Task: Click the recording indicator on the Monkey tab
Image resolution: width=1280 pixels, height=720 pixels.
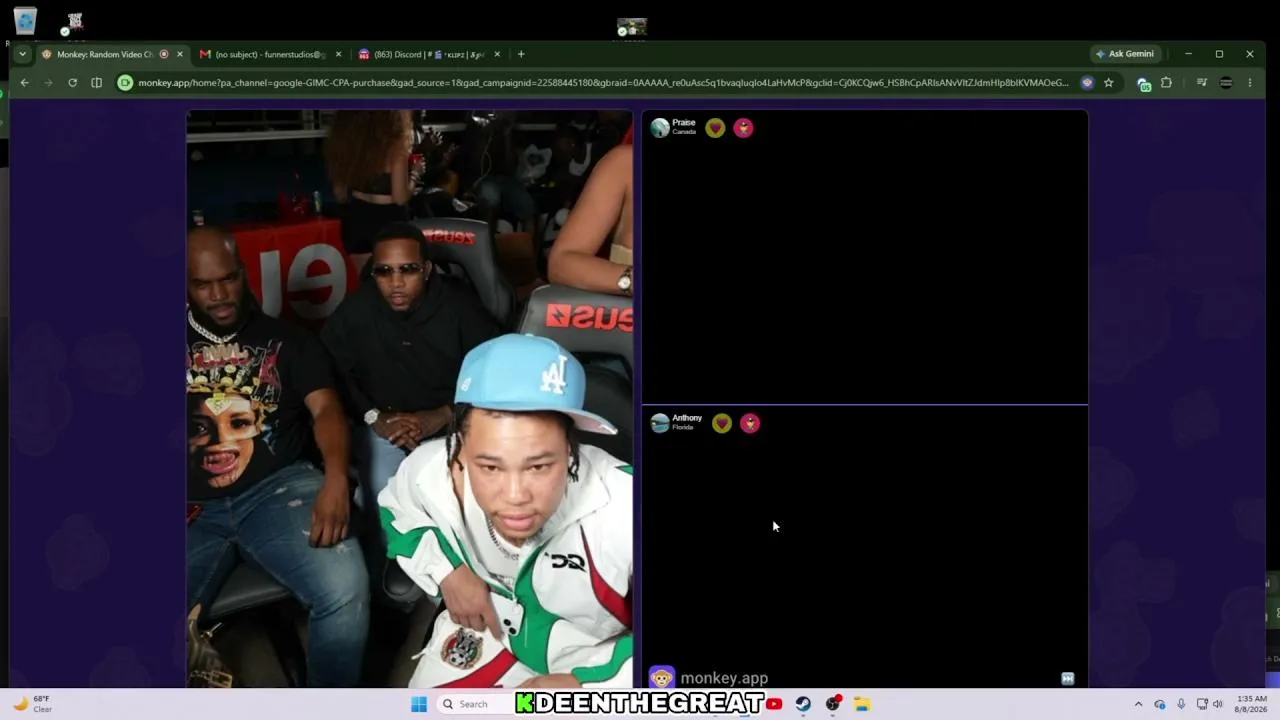Action: (x=164, y=54)
